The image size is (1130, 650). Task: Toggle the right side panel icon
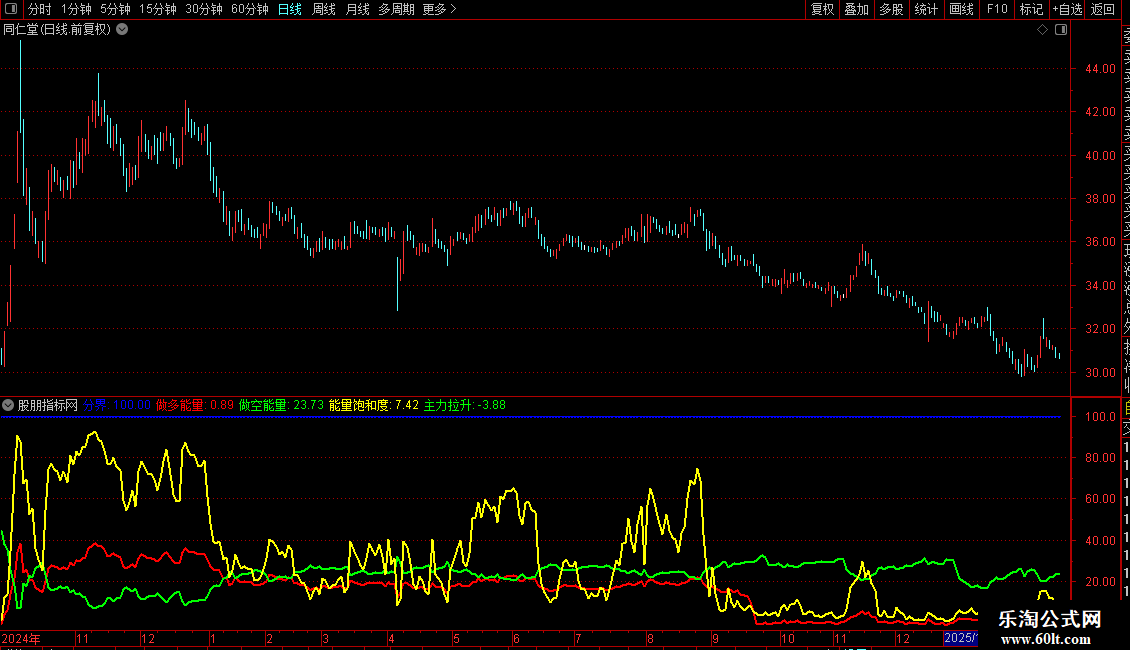[x=1061, y=30]
